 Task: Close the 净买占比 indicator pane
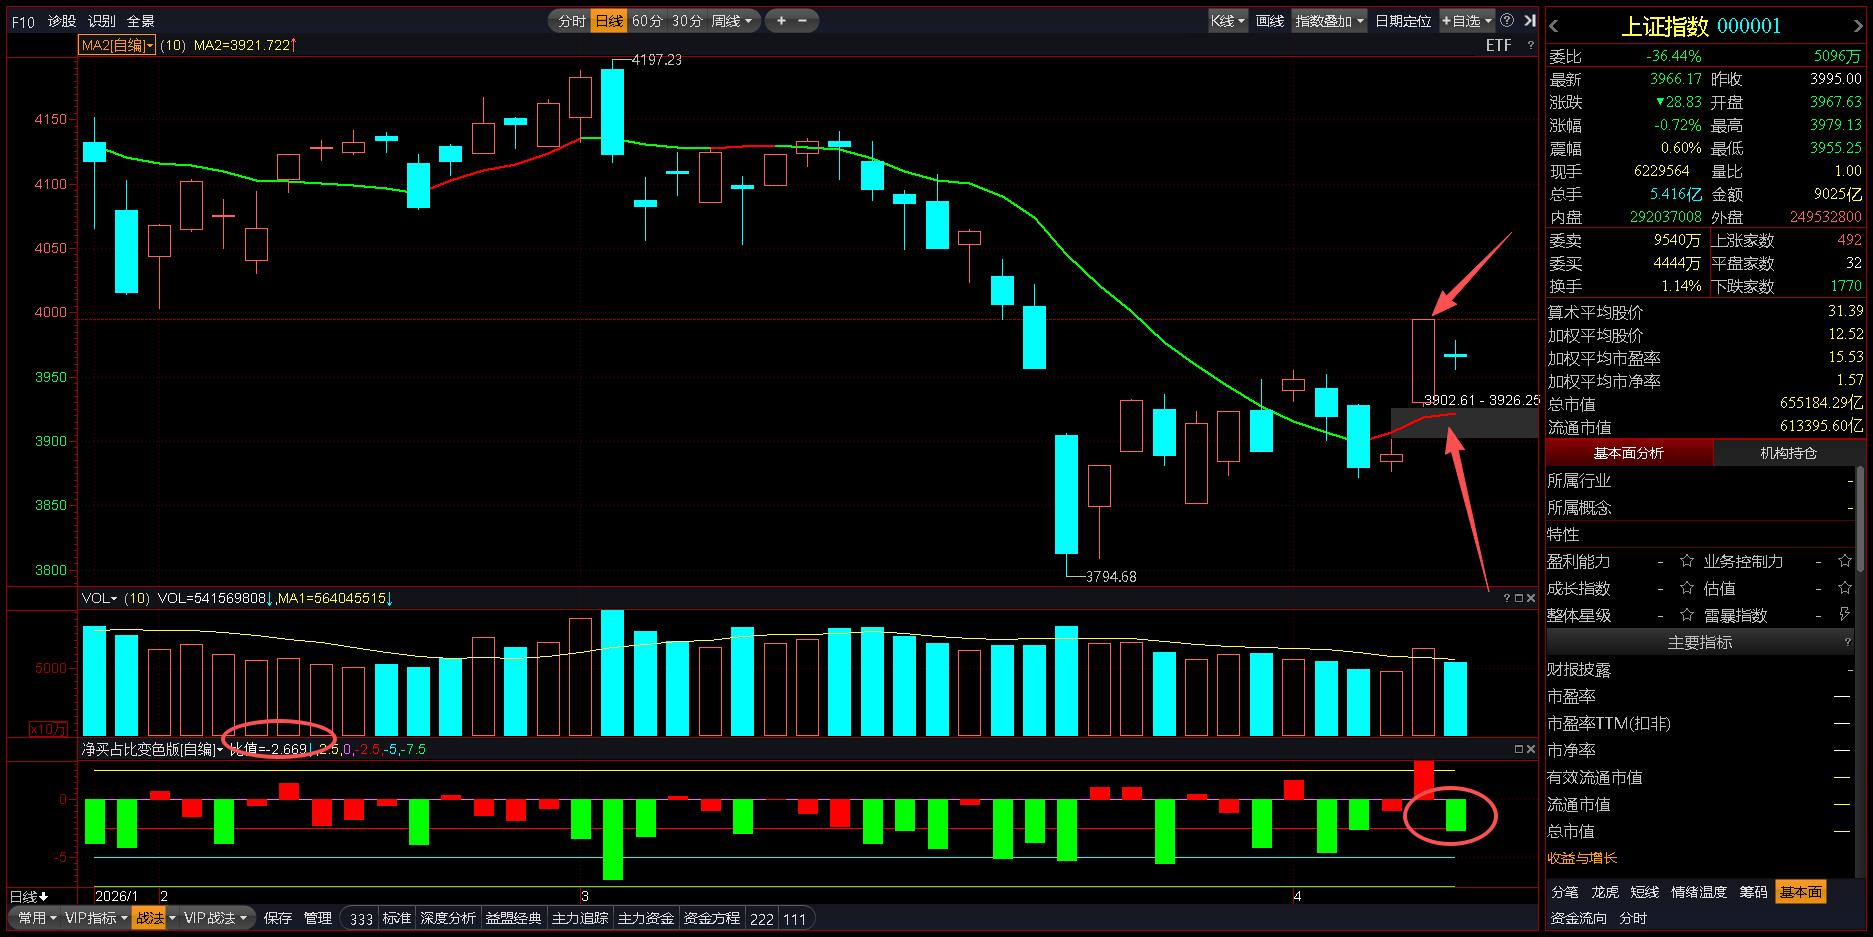(x=1531, y=748)
